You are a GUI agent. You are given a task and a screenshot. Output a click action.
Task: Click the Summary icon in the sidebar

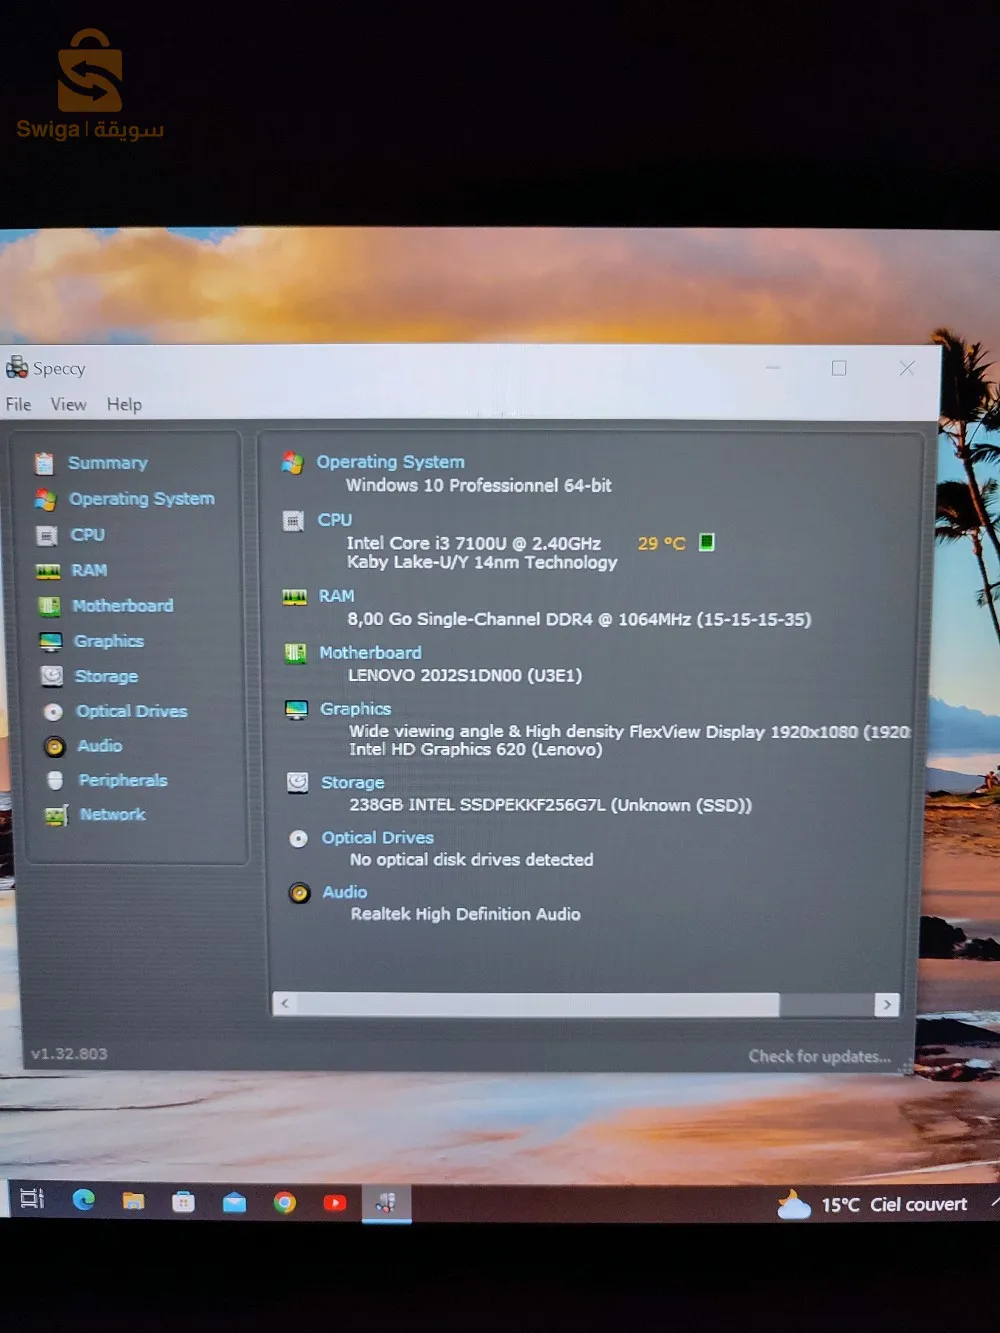click(44, 463)
